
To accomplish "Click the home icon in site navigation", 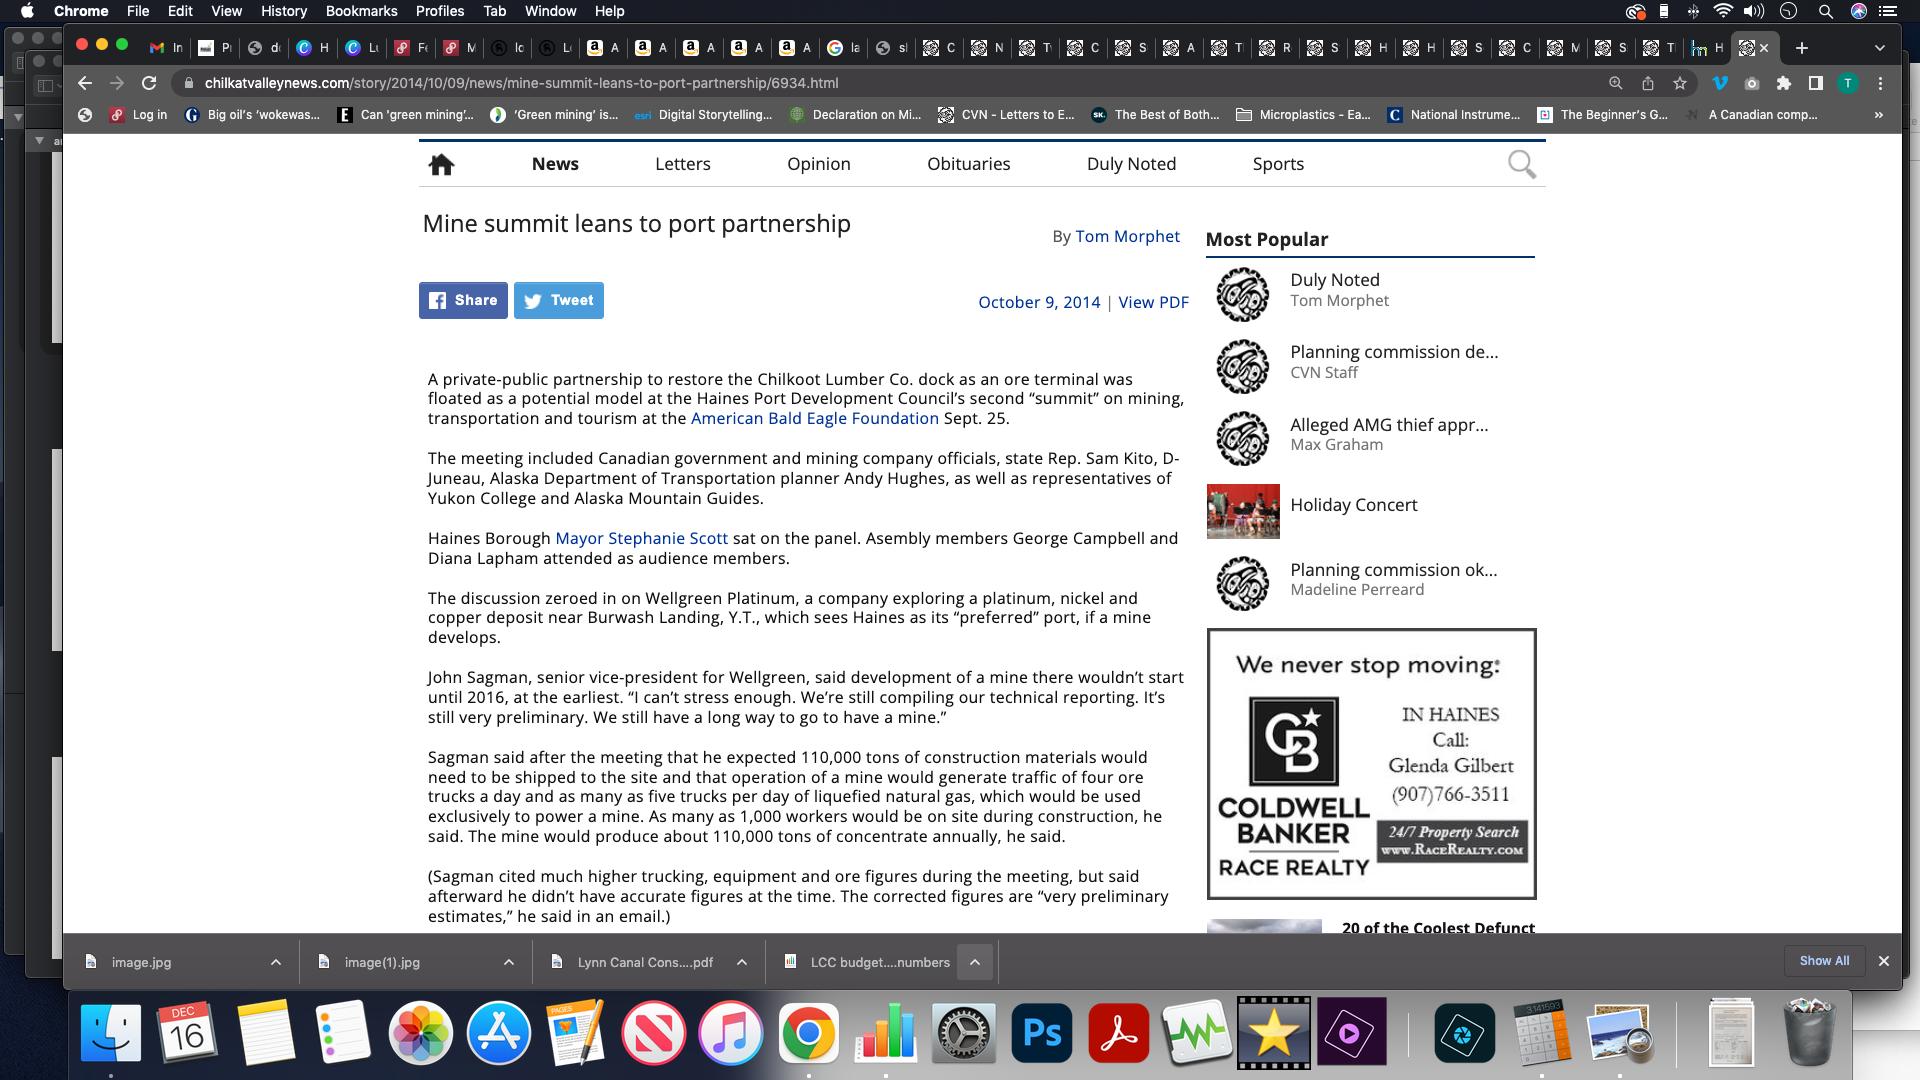I will point(441,165).
